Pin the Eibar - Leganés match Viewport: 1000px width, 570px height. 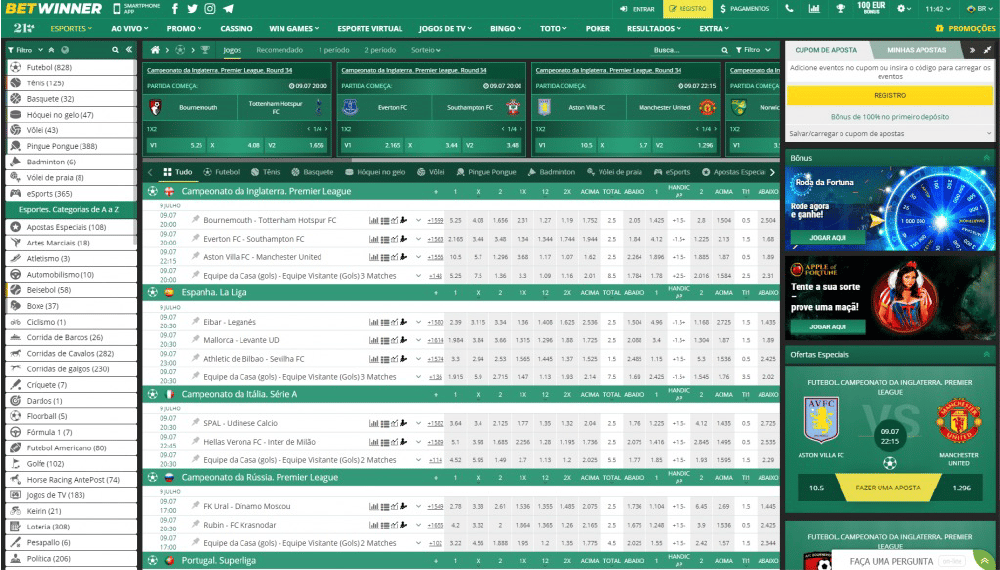tap(196, 322)
